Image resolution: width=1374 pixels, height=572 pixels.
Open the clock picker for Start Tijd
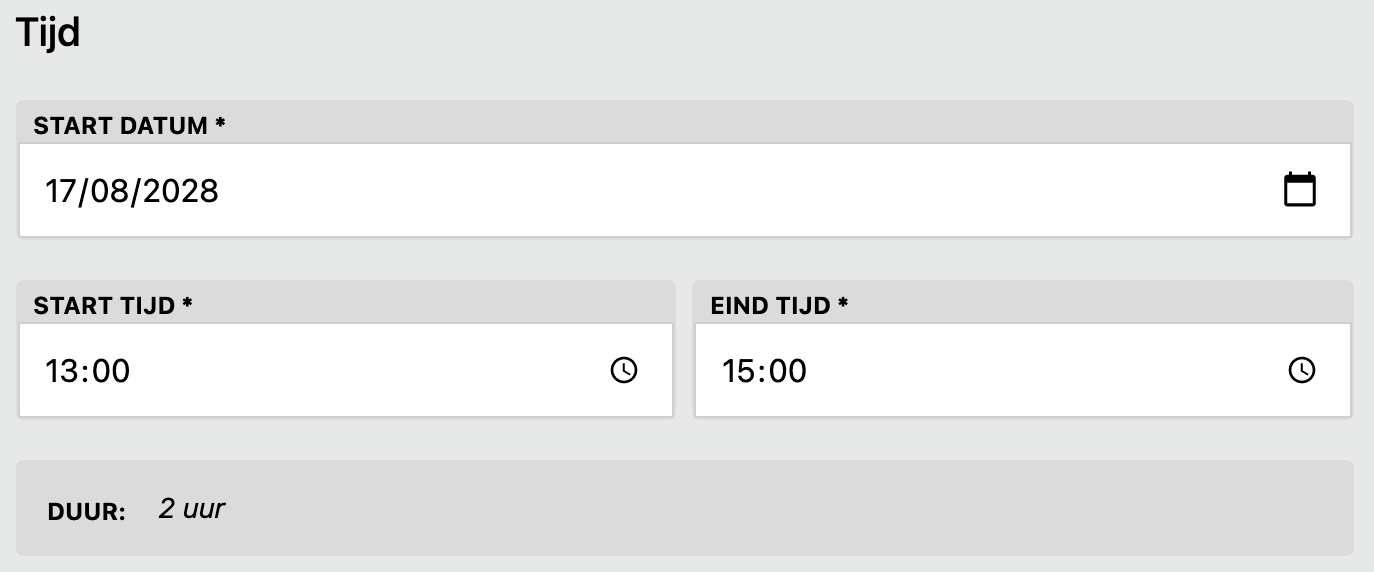[624, 371]
